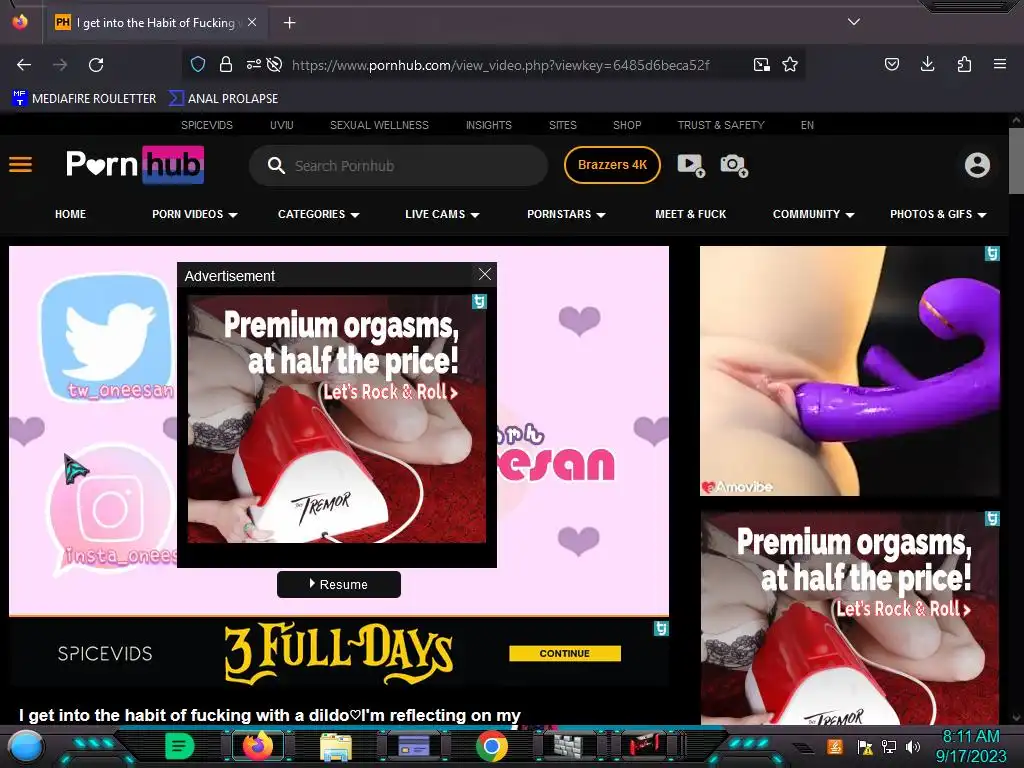Expand the PHOTOS & GIFS dropdown
This screenshot has height=768, width=1024.
point(938,214)
